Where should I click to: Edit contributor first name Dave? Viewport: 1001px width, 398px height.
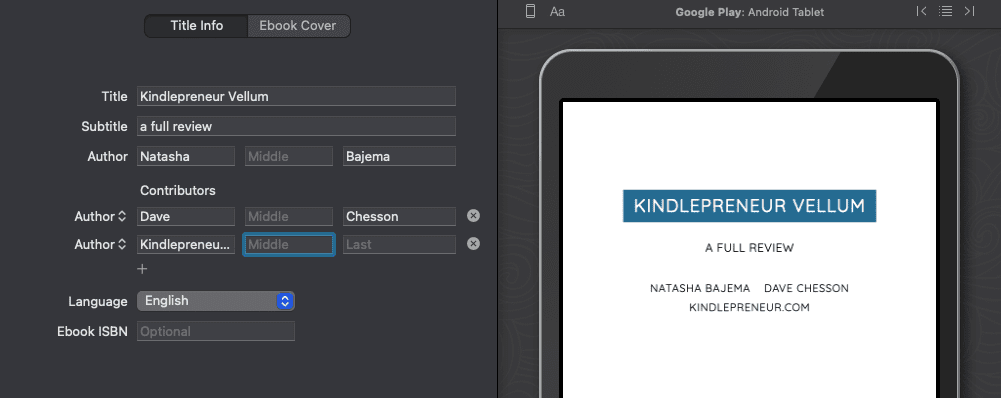point(186,217)
